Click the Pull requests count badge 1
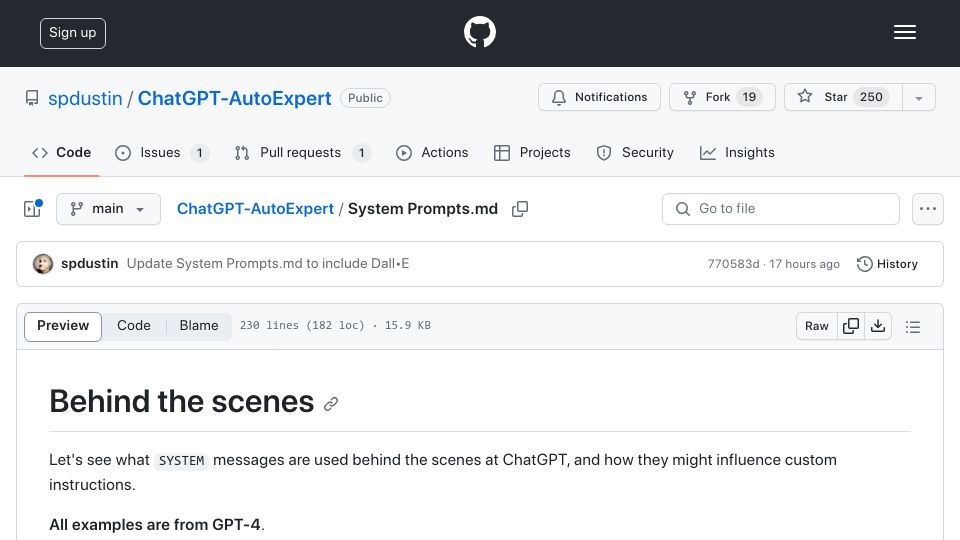Viewport: 960px width, 540px height. 362,152
